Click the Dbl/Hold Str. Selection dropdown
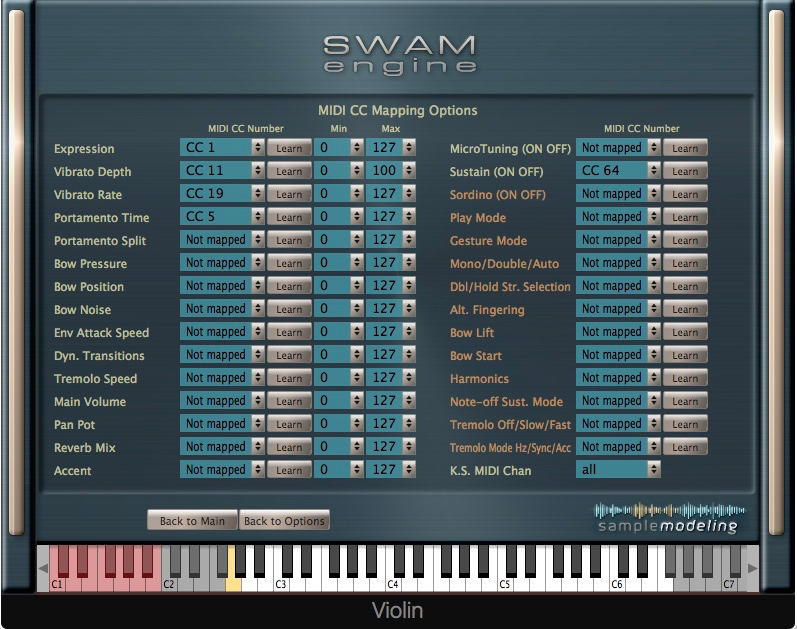 (618, 286)
